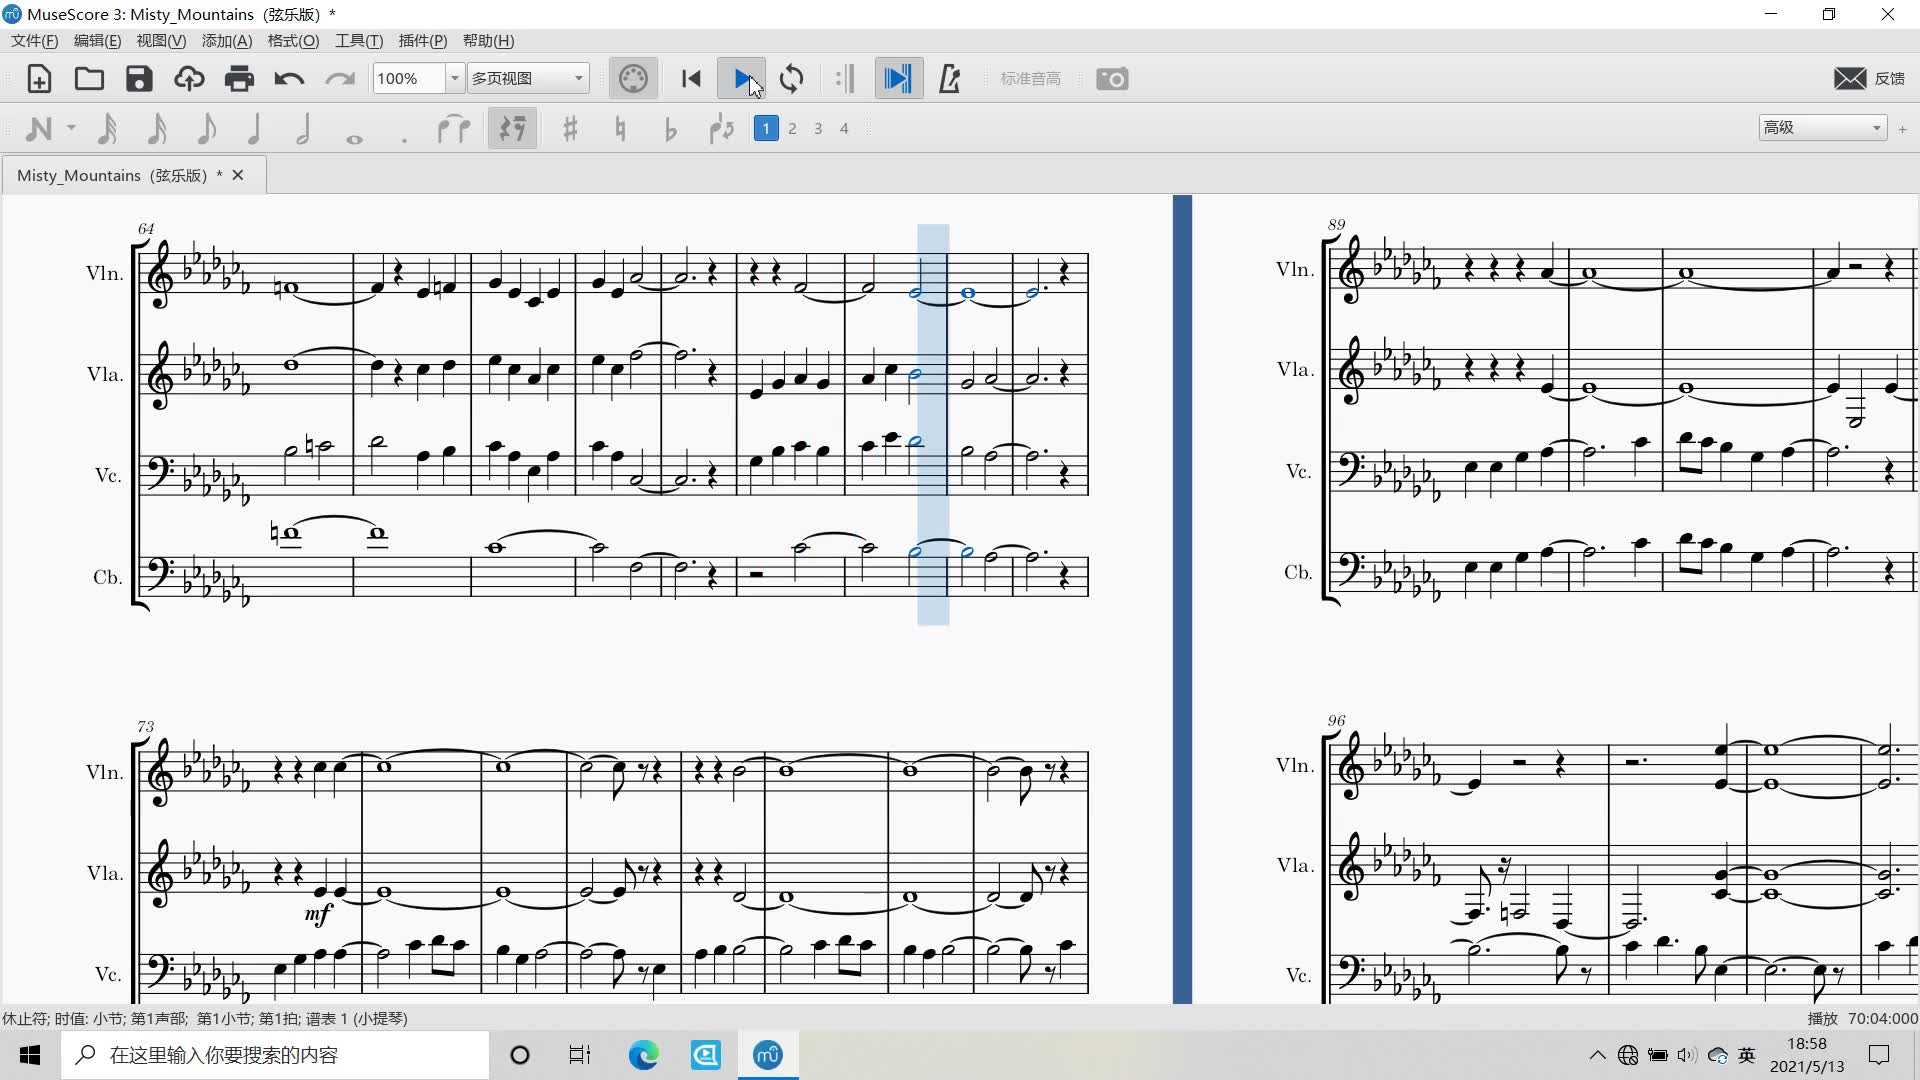
Task: Redo the last undone action
Action: 340,79
